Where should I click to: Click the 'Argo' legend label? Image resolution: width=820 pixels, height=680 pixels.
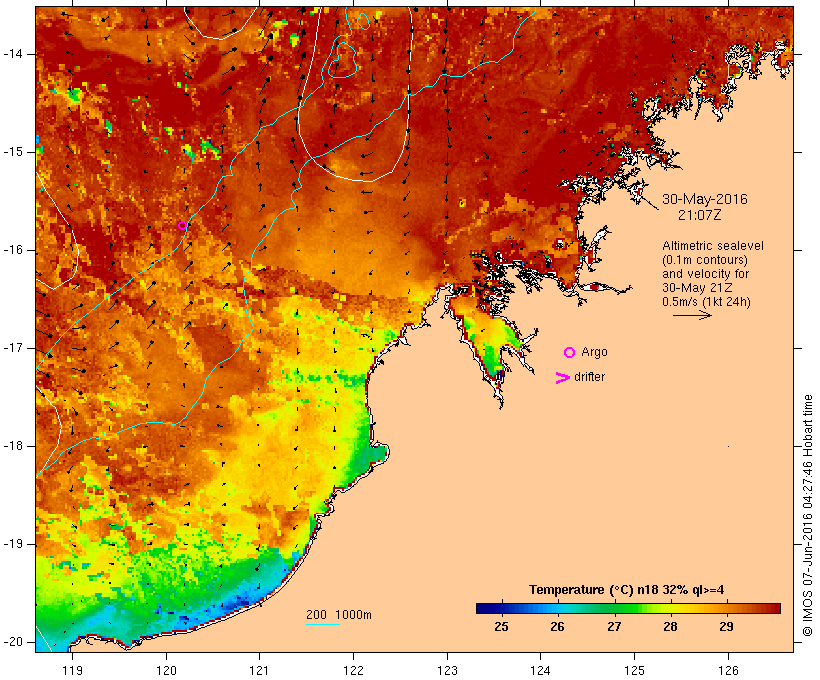tap(594, 352)
